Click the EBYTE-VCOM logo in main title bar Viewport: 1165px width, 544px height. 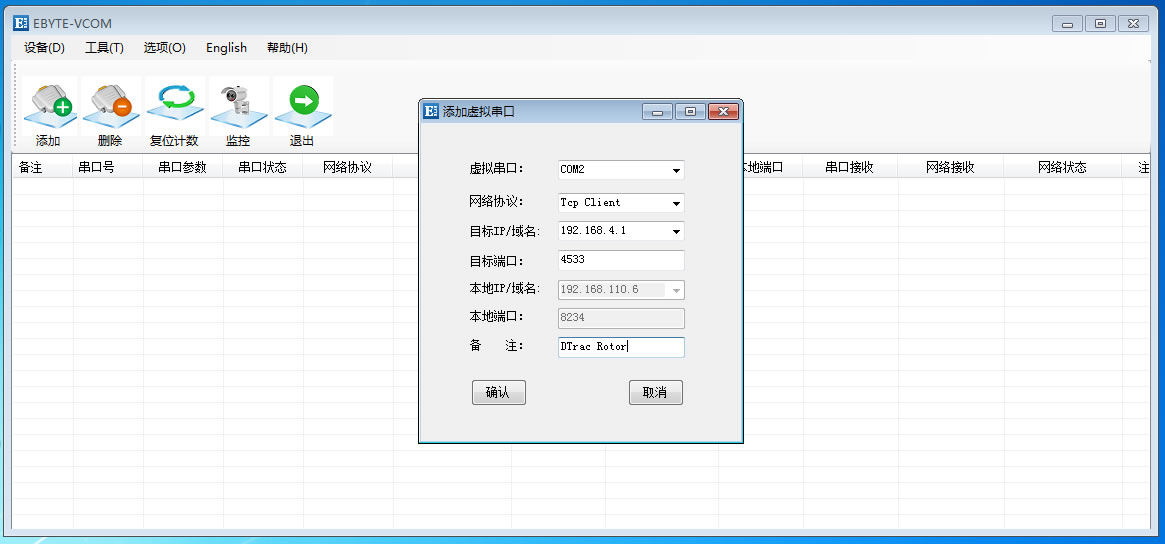pyautogui.click(x=21, y=24)
